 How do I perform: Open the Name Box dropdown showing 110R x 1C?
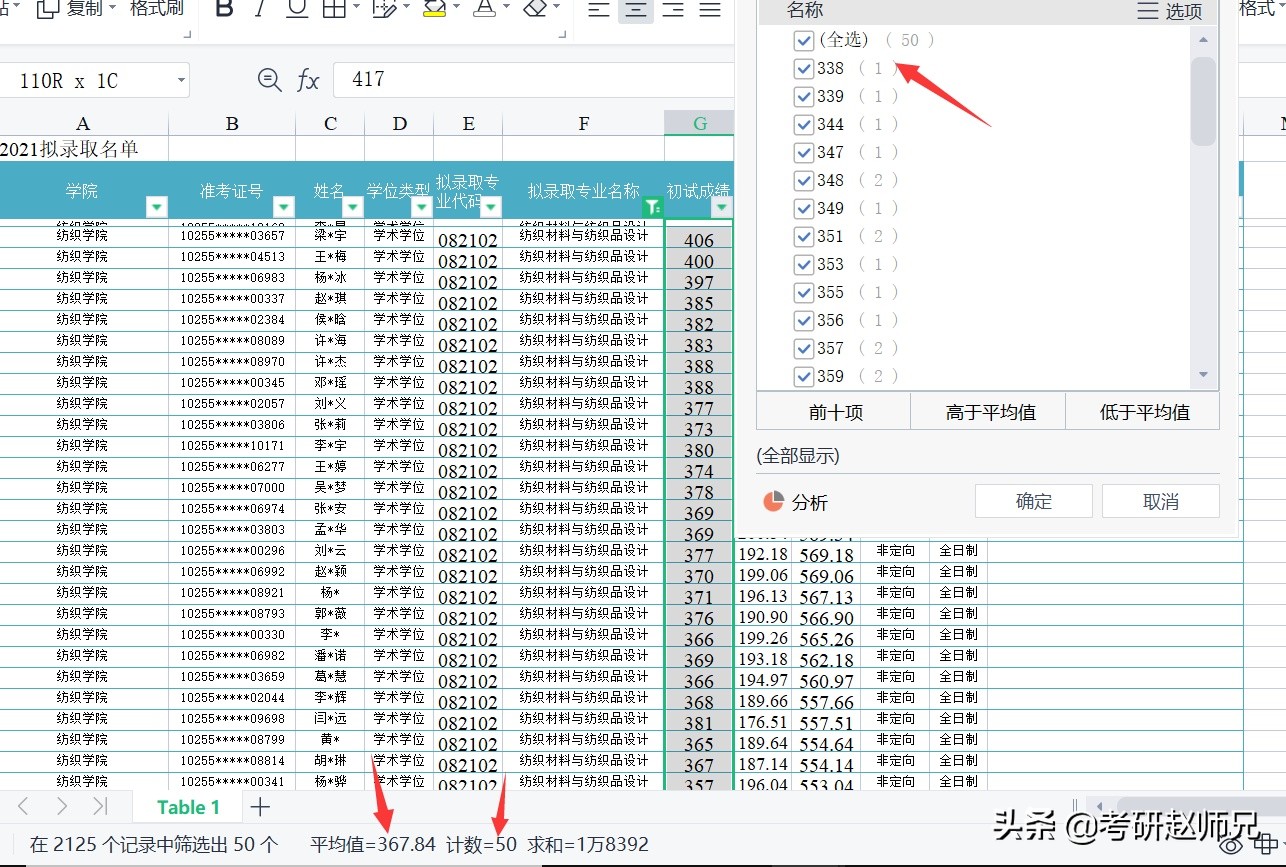(x=180, y=80)
